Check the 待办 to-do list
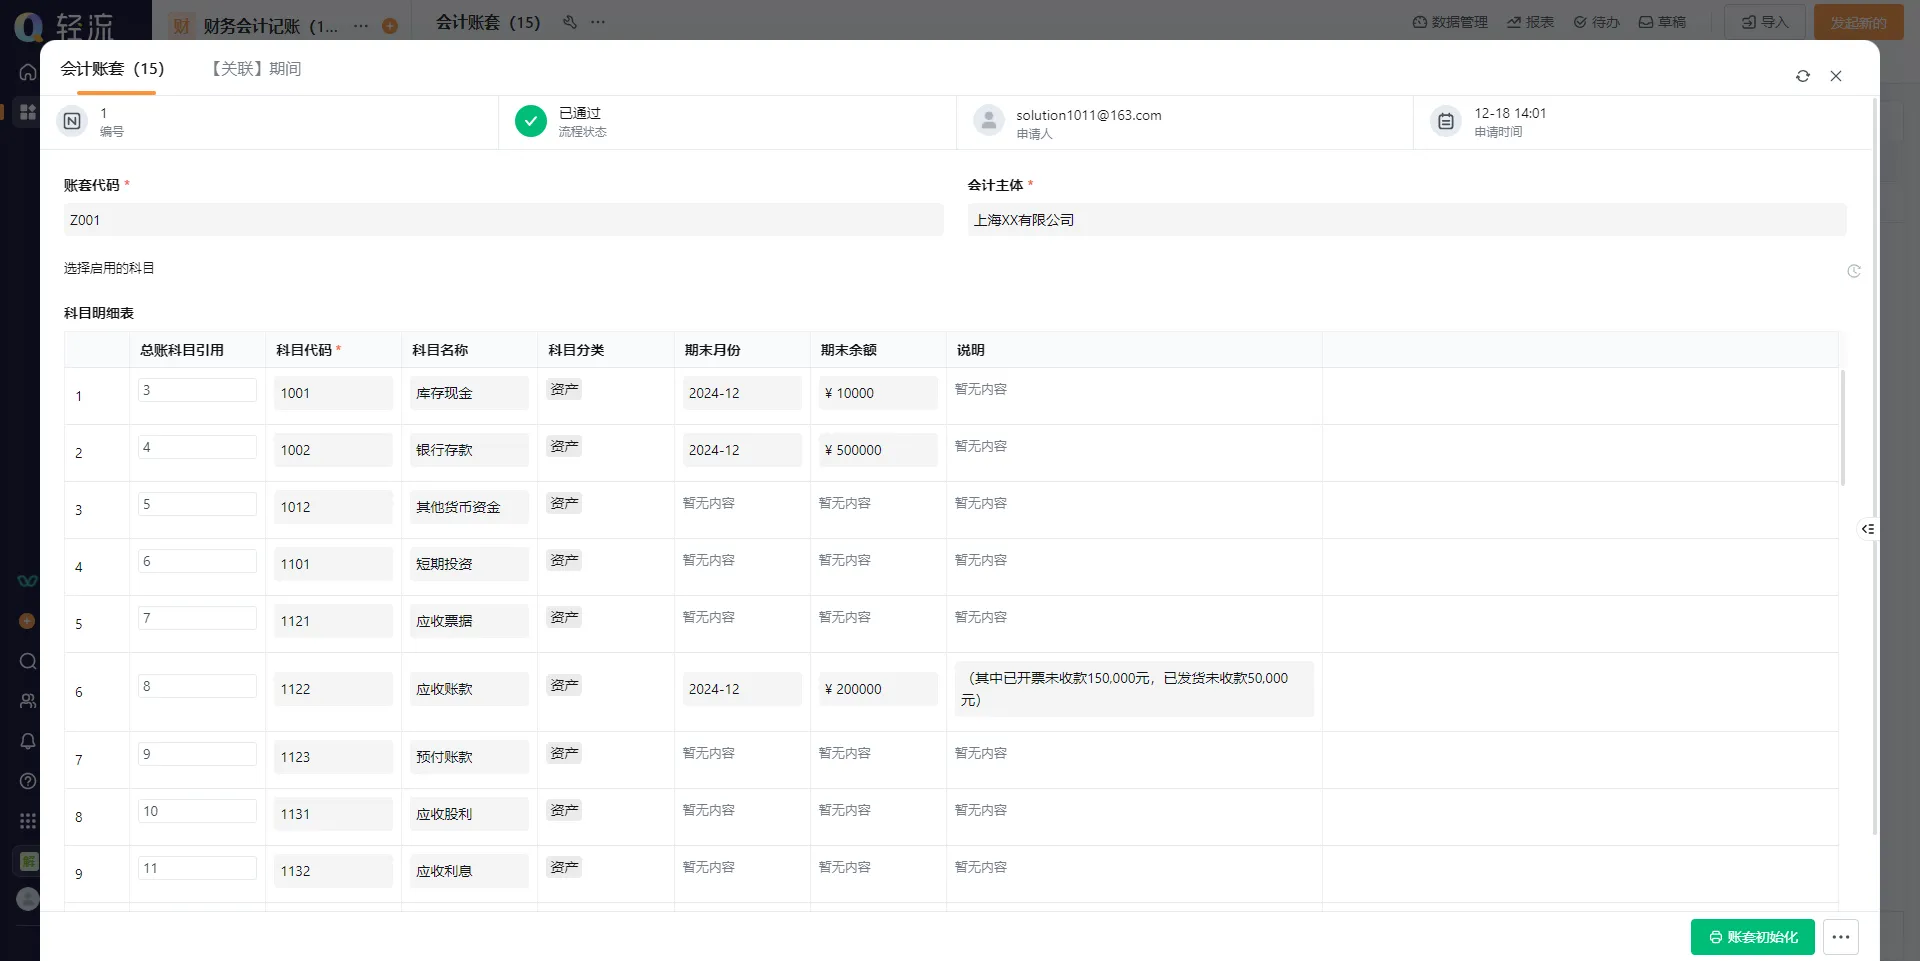Image resolution: width=1920 pixels, height=961 pixels. point(1595,21)
